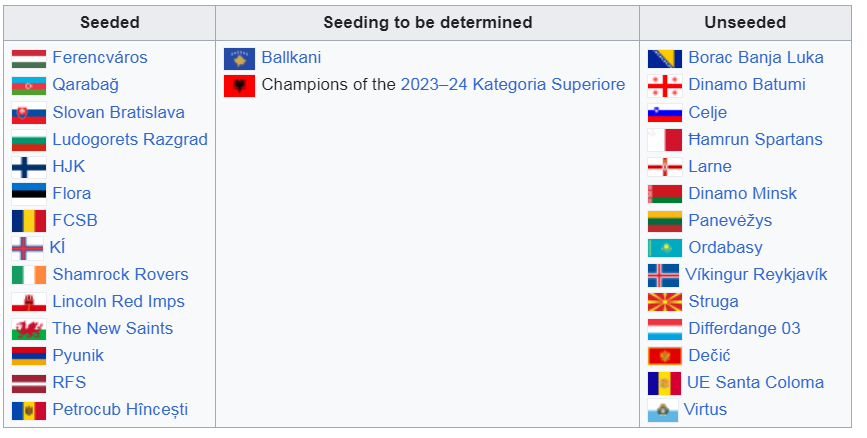
Task: Open the Slovan Bratislava link
Action: [x=118, y=112]
